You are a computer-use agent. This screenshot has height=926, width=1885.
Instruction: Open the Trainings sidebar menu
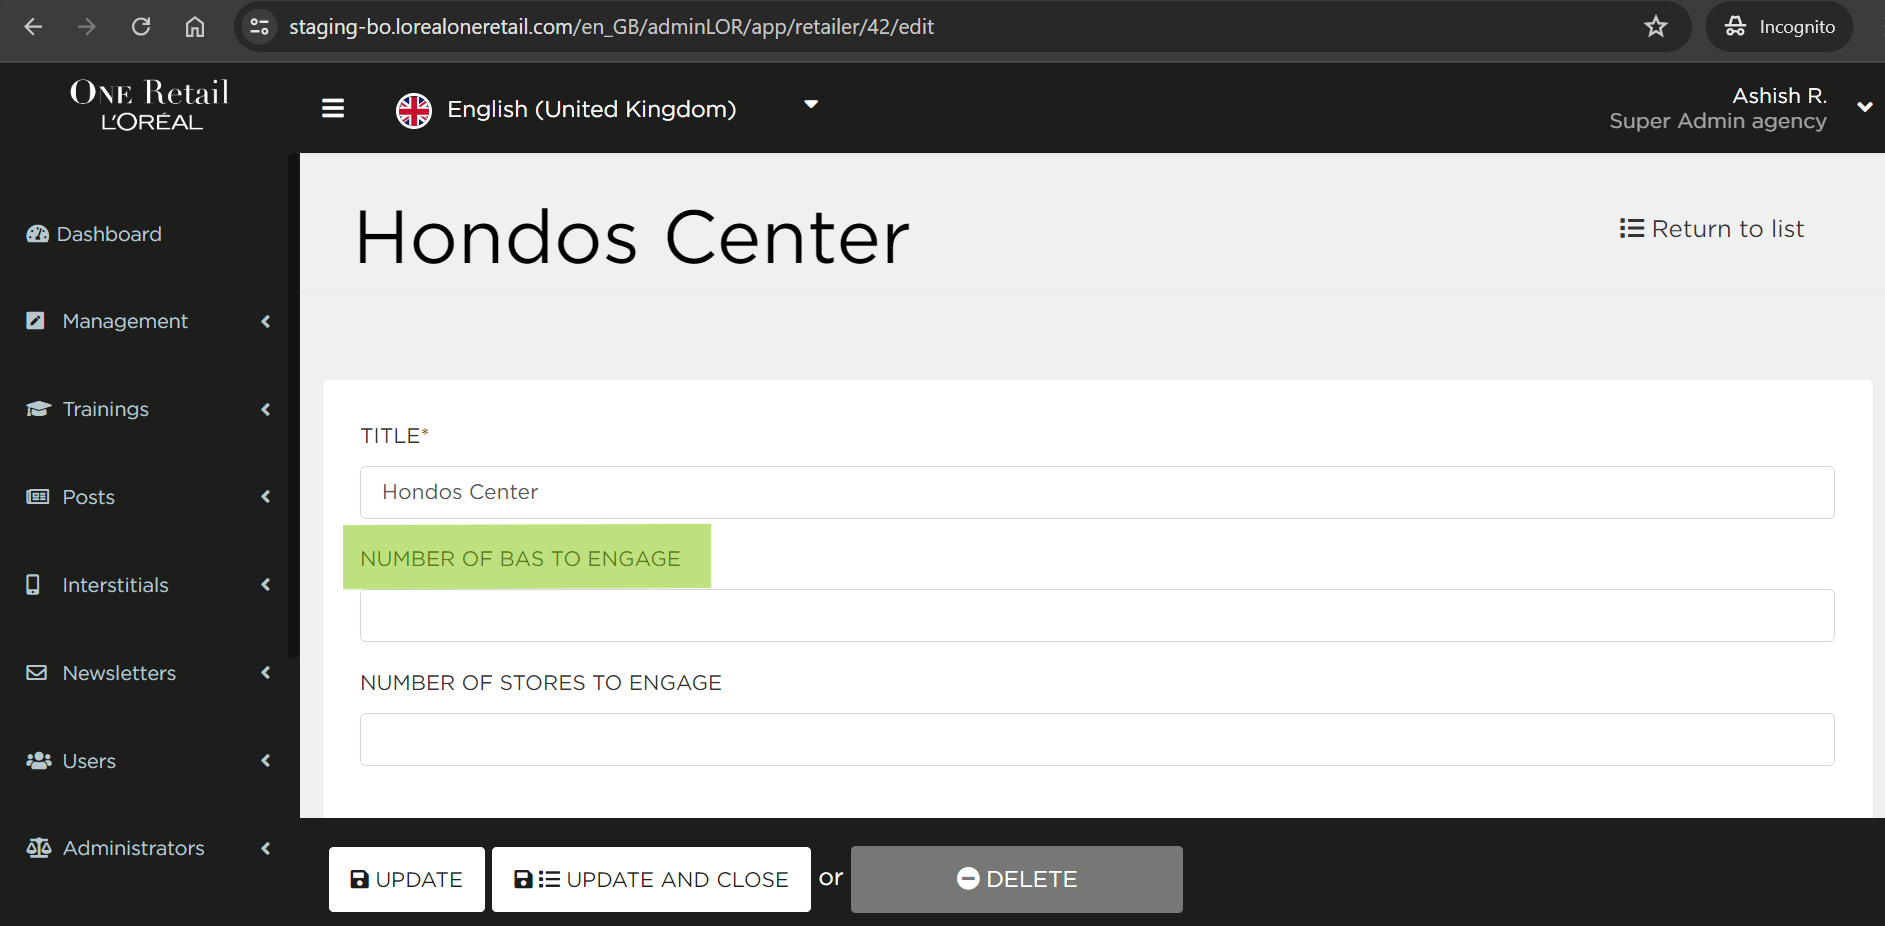pos(106,409)
